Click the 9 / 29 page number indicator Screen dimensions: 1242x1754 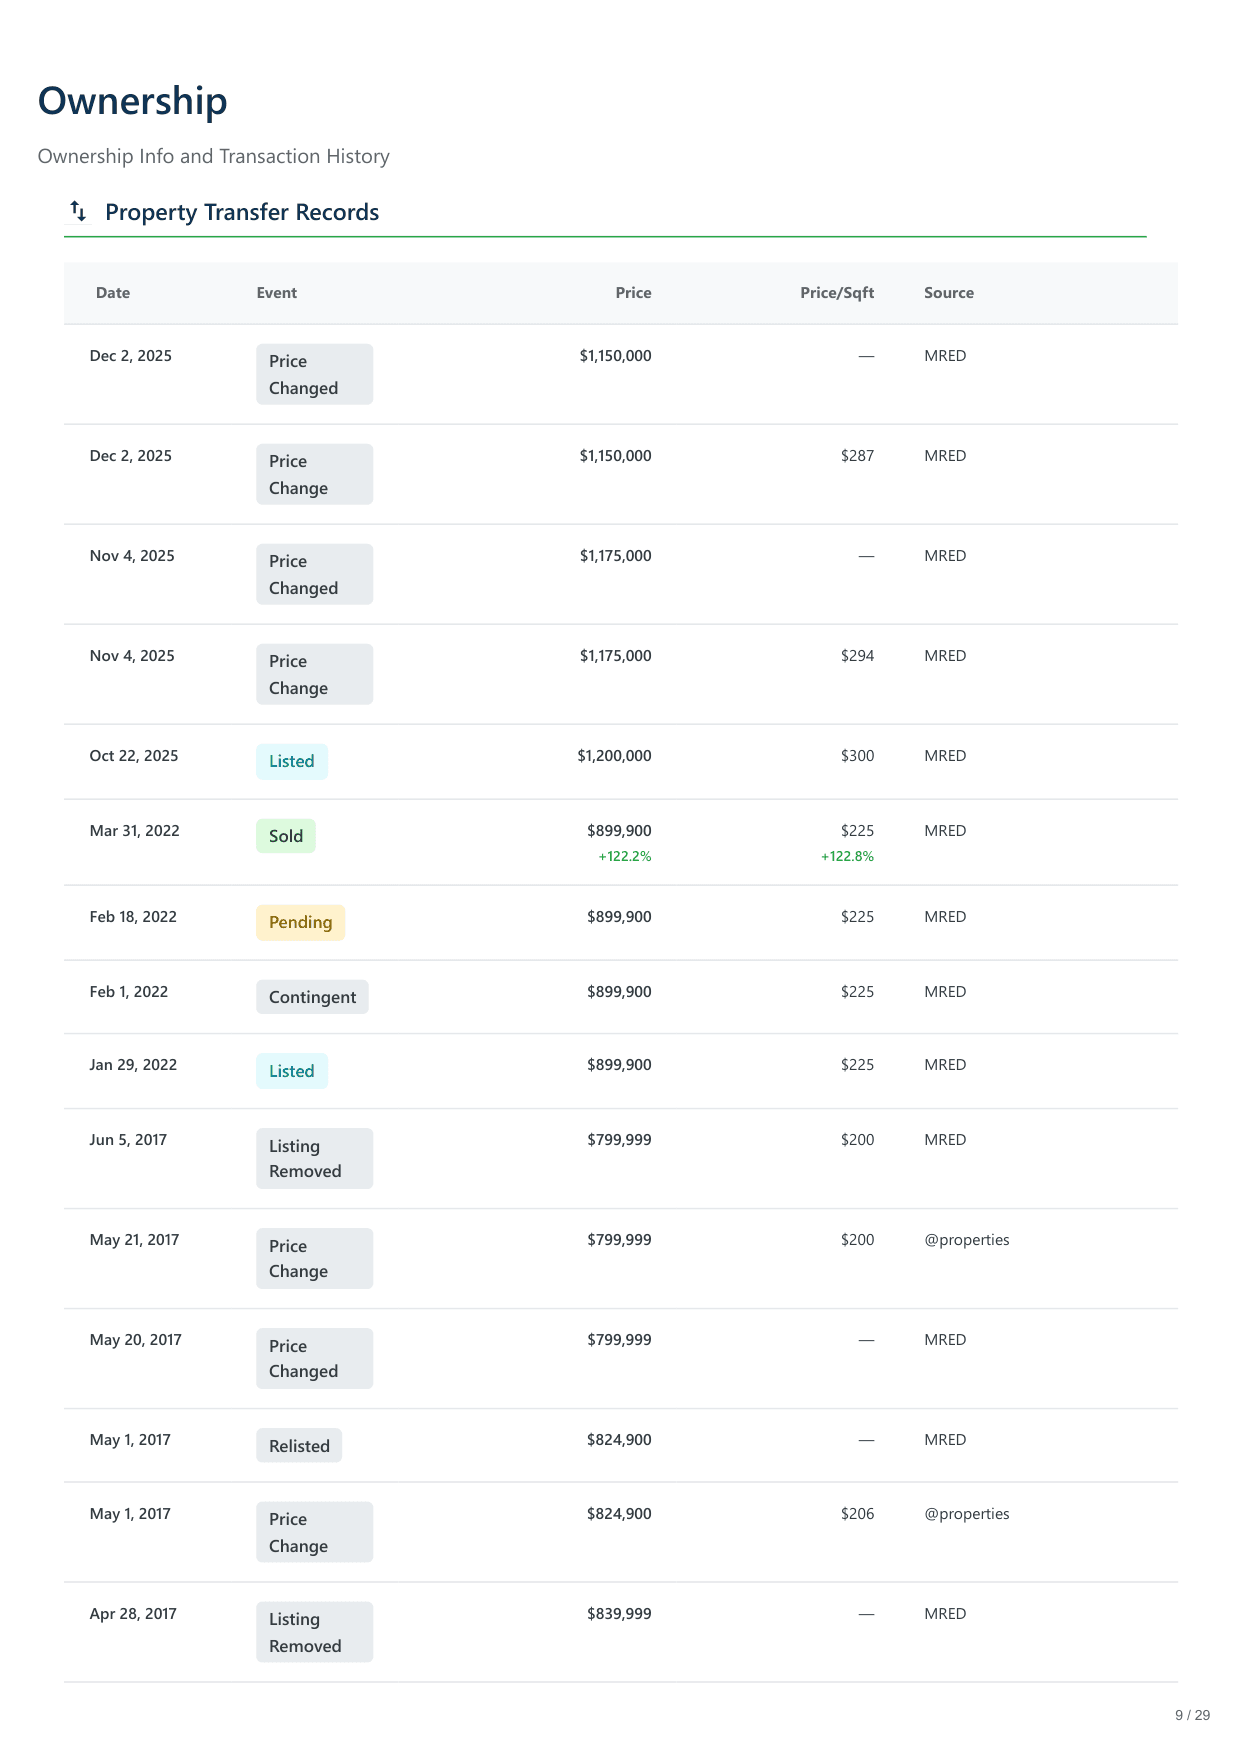[1192, 1715]
